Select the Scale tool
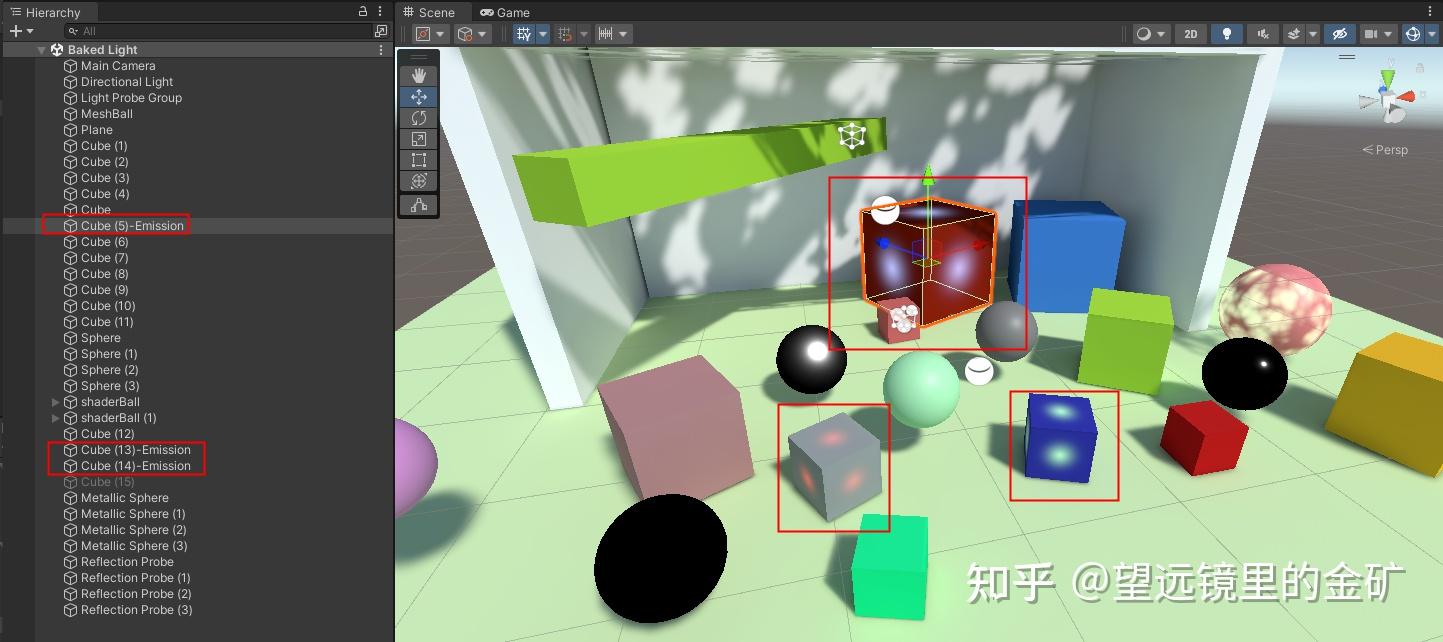Screen dimensions: 1443x642 pos(418,138)
